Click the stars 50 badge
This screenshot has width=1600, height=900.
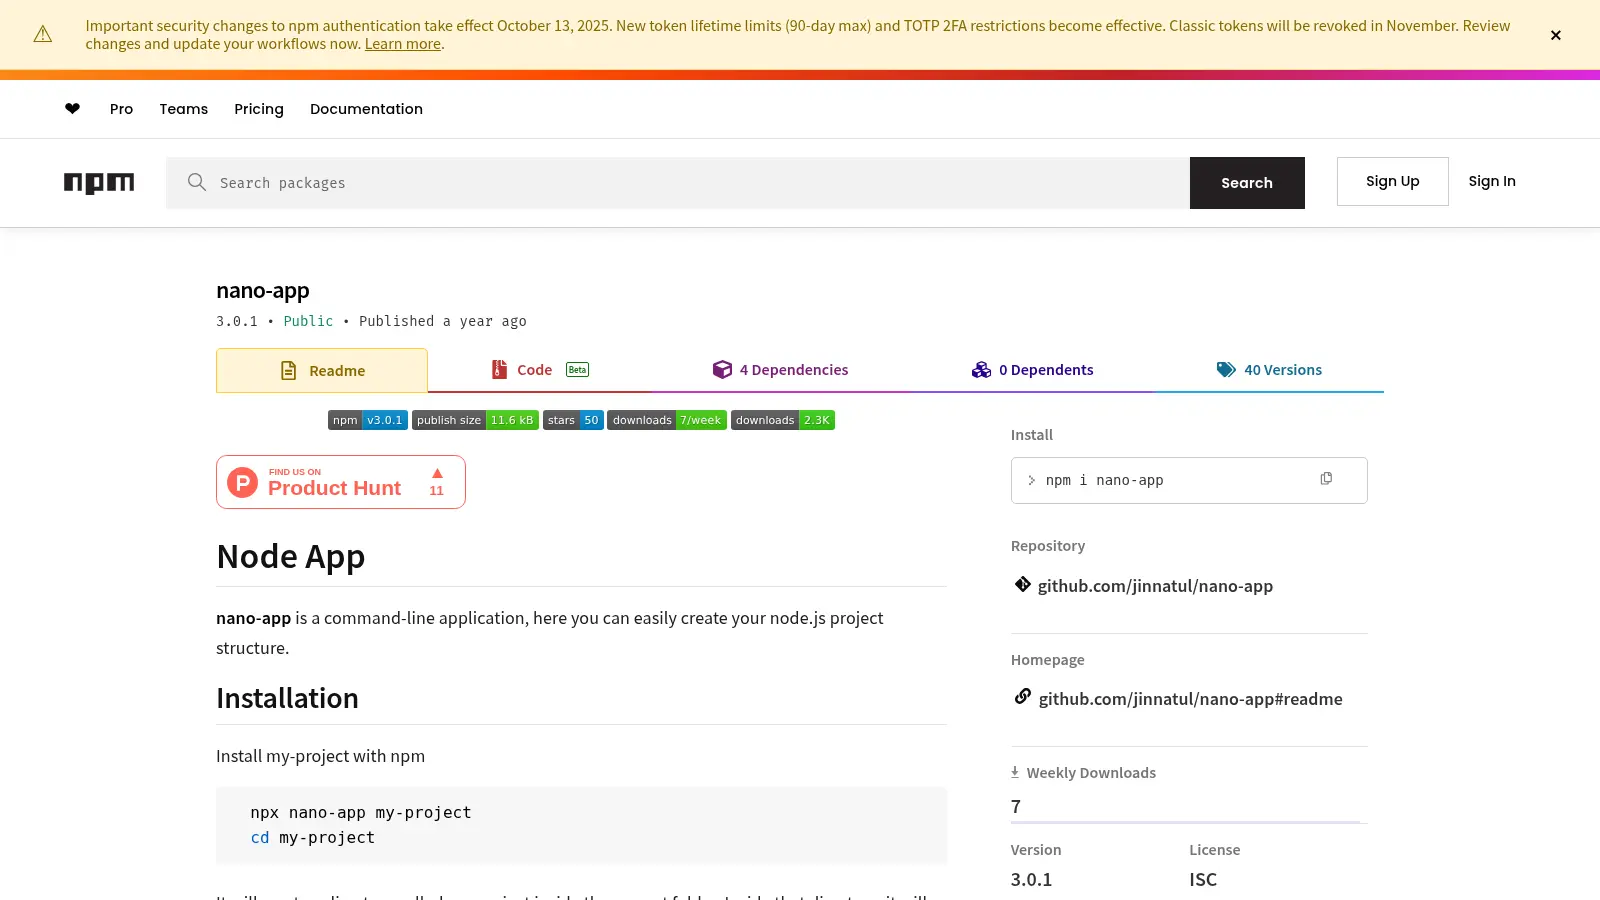click(x=573, y=420)
